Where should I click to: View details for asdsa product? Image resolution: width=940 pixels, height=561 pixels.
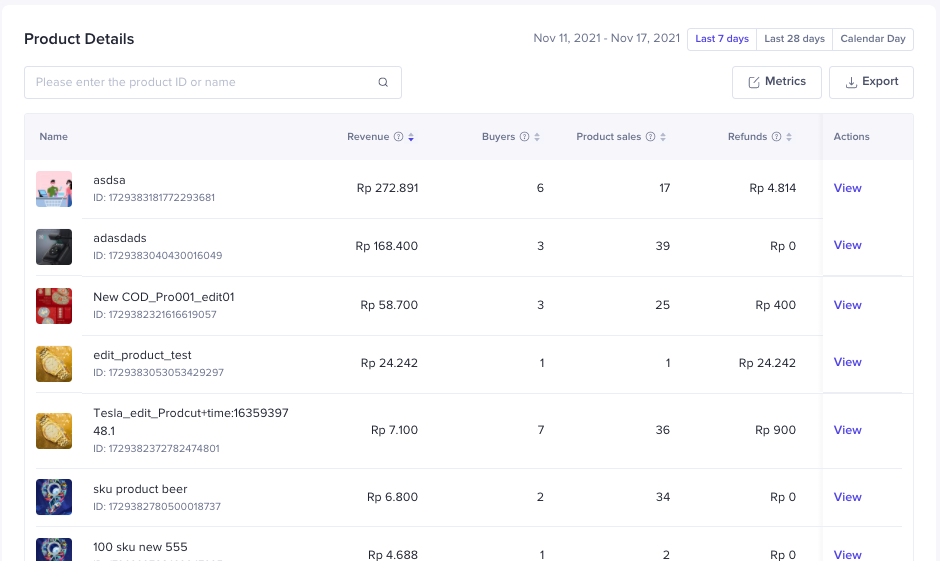coord(847,188)
